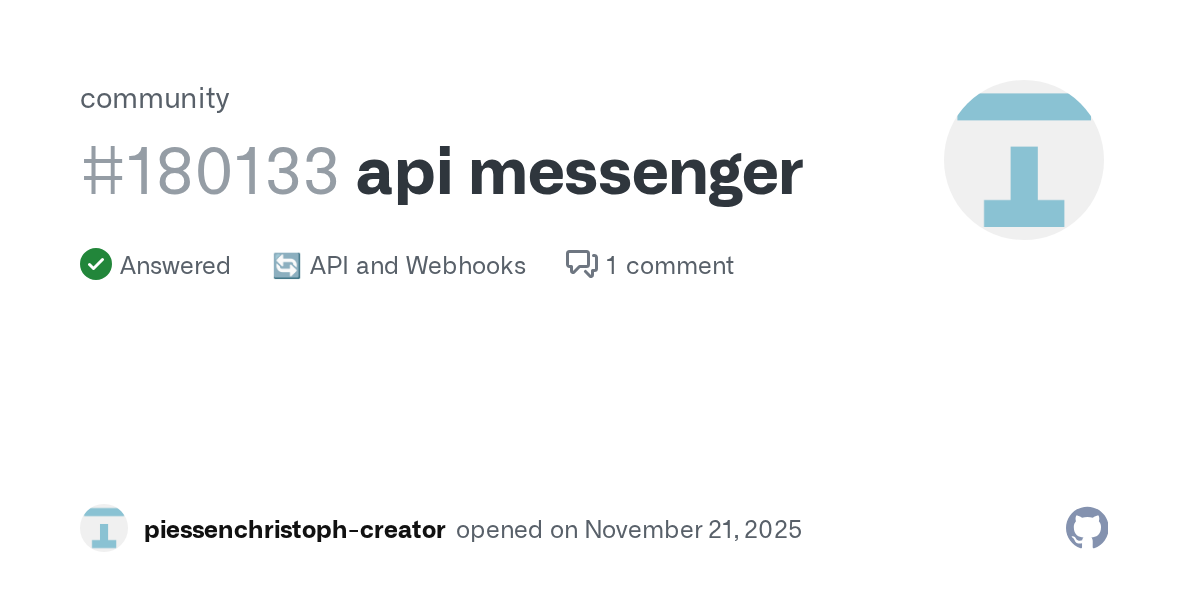Click the API and Webhooks arrows icon

click(x=287, y=266)
